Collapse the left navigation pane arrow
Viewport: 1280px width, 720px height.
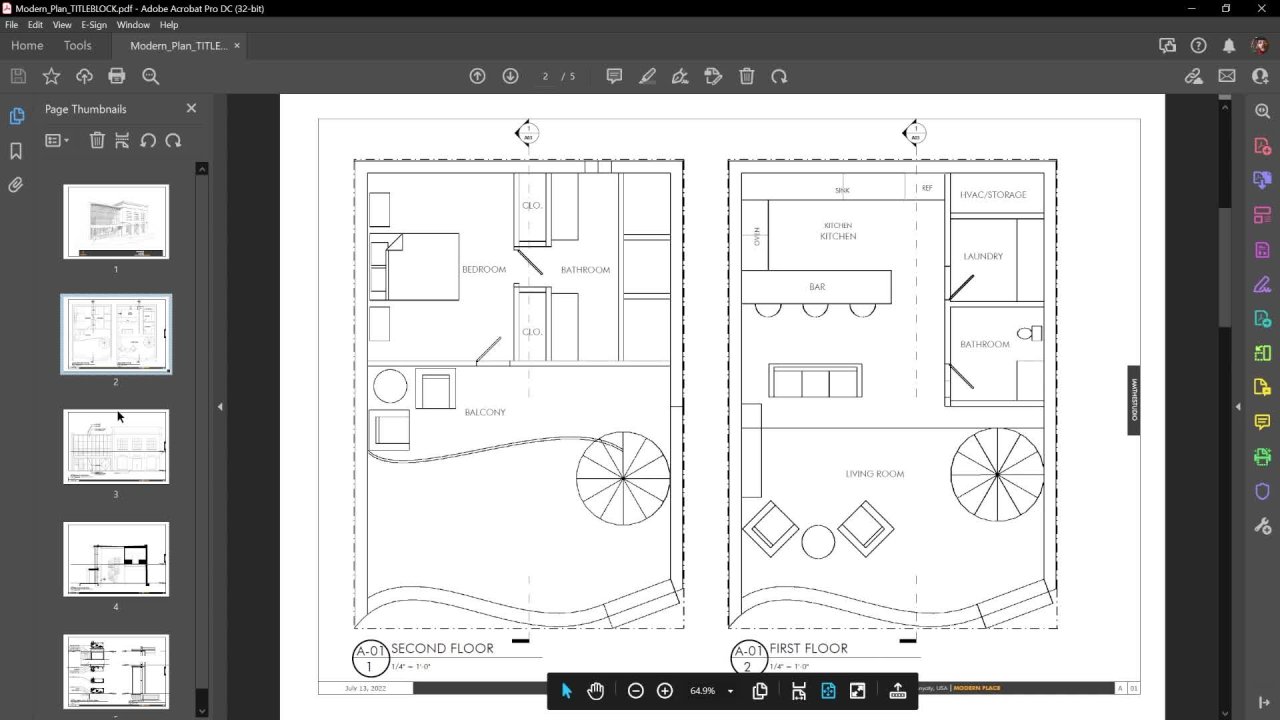point(220,407)
